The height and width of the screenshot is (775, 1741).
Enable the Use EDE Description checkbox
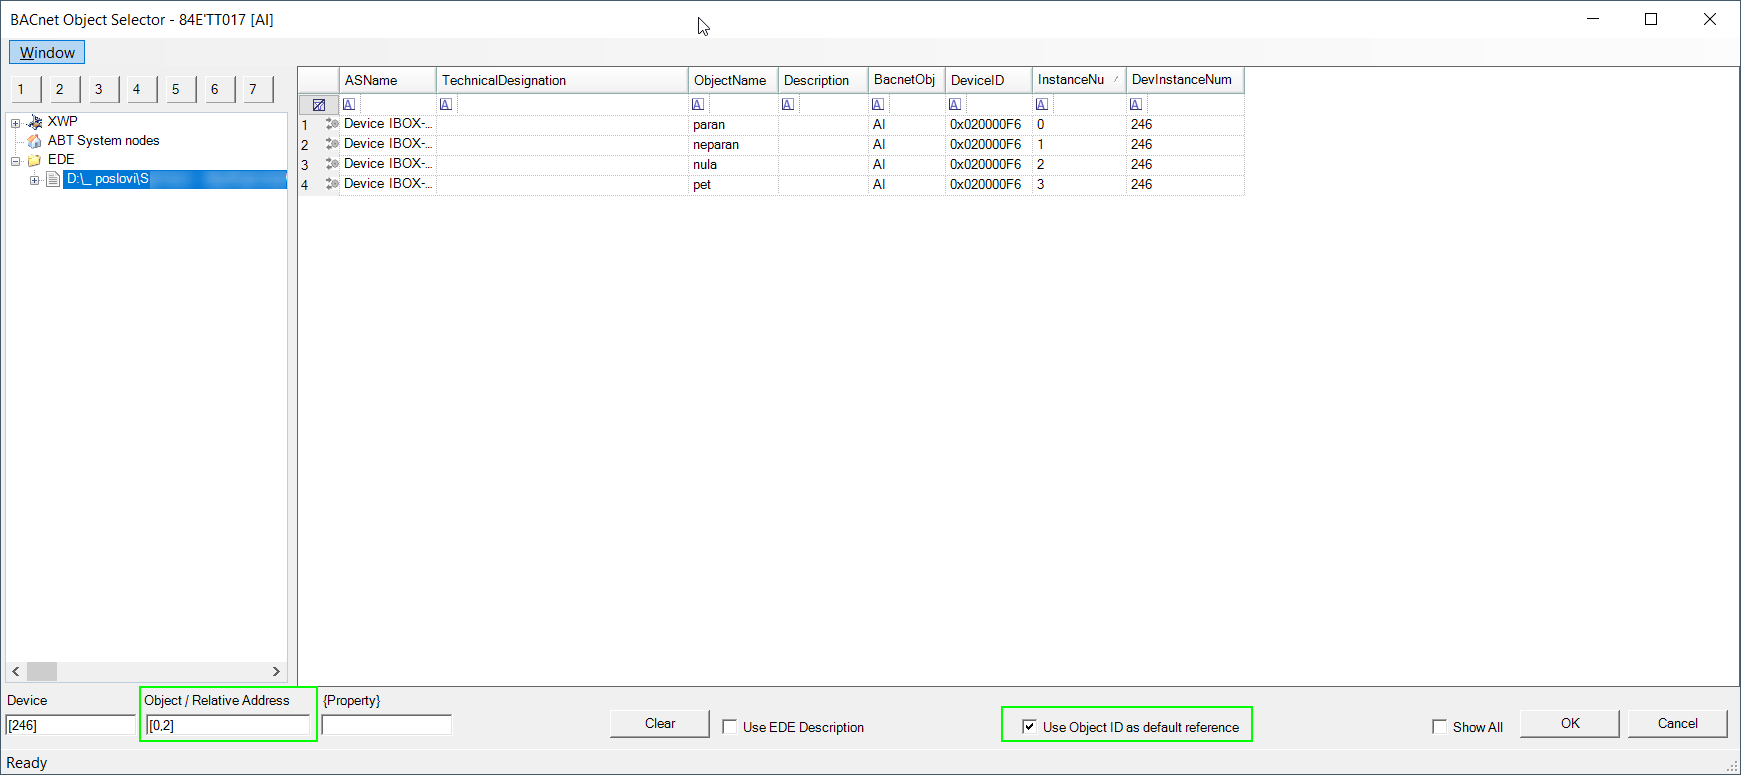click(x=730, y=727)
